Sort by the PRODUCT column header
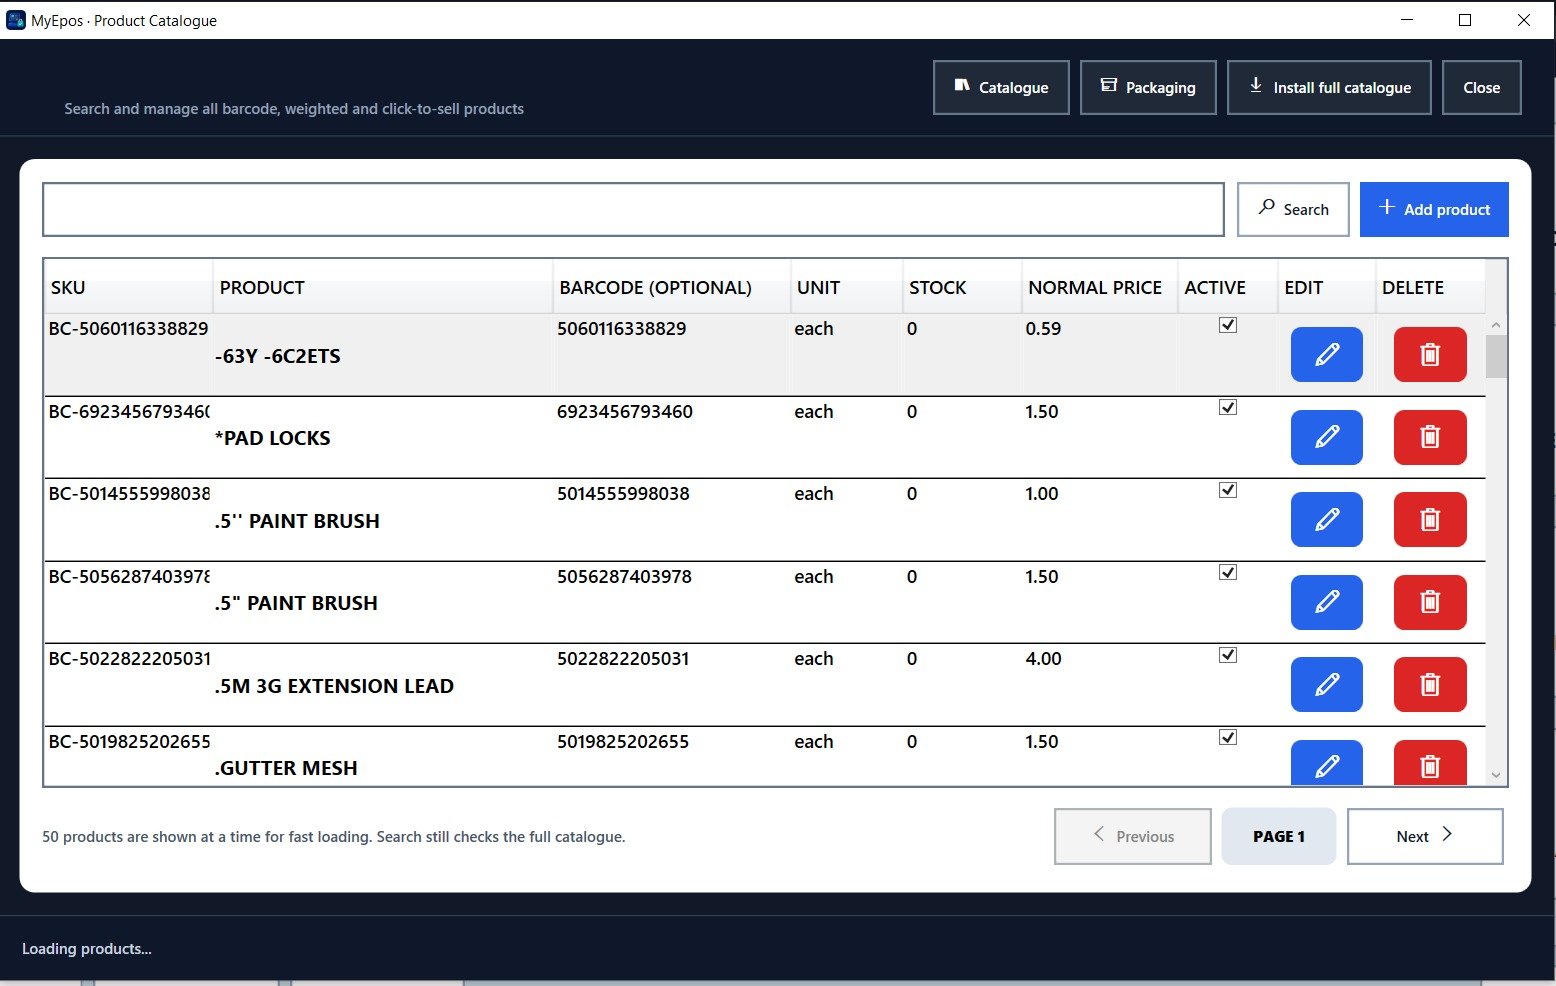The width and height of the screenshot is (1556, 986). click(x=382, y=287)
